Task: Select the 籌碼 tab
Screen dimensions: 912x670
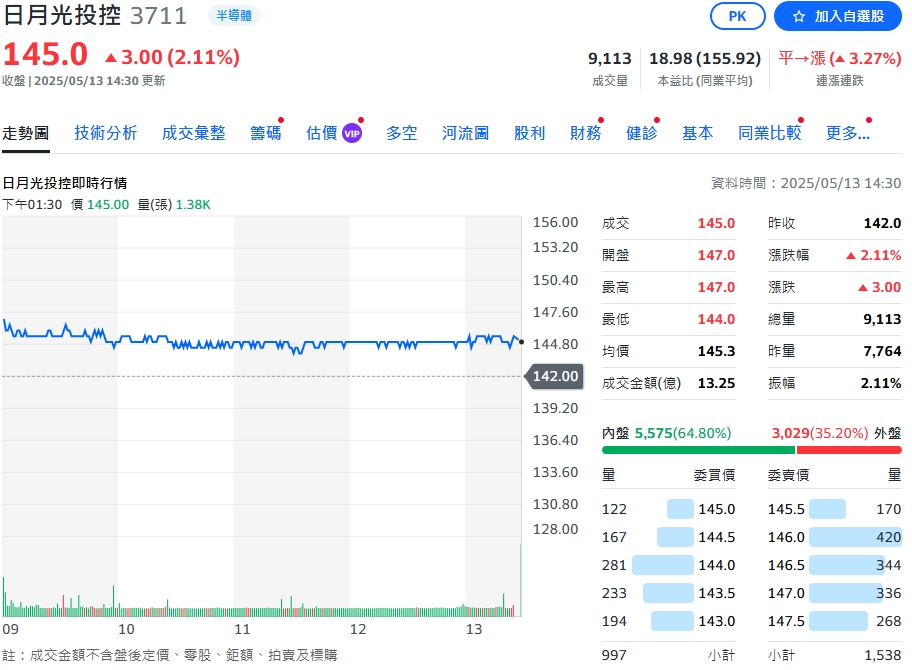Action: 265,133
